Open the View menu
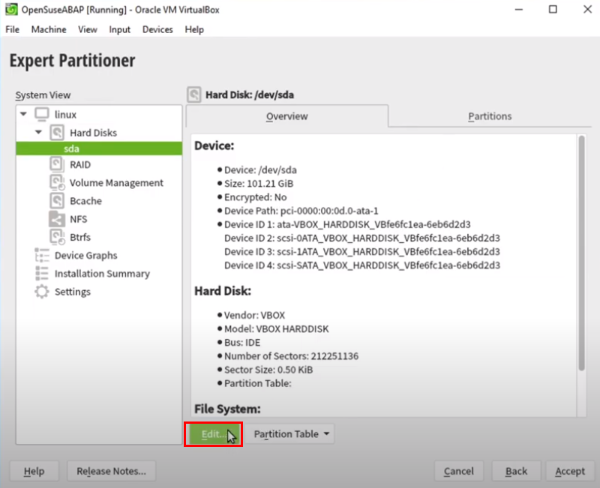The image size is (600, 488). click(87, 29)
